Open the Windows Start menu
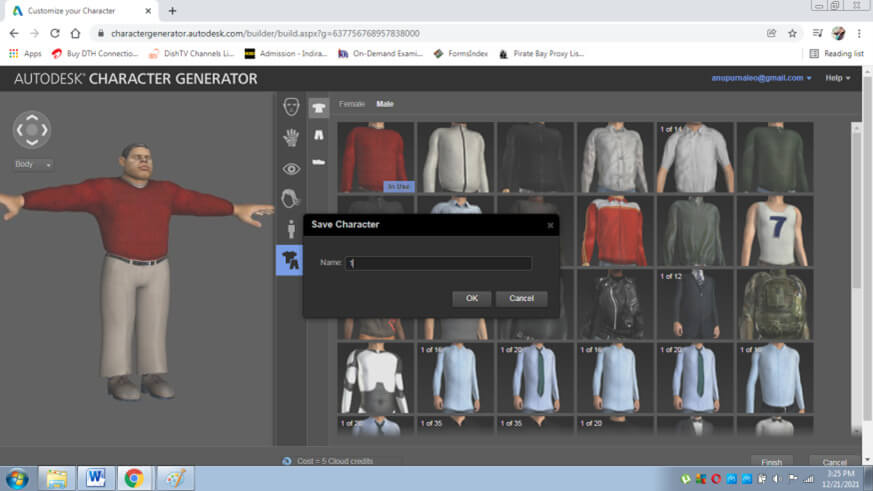 point(17,479)
